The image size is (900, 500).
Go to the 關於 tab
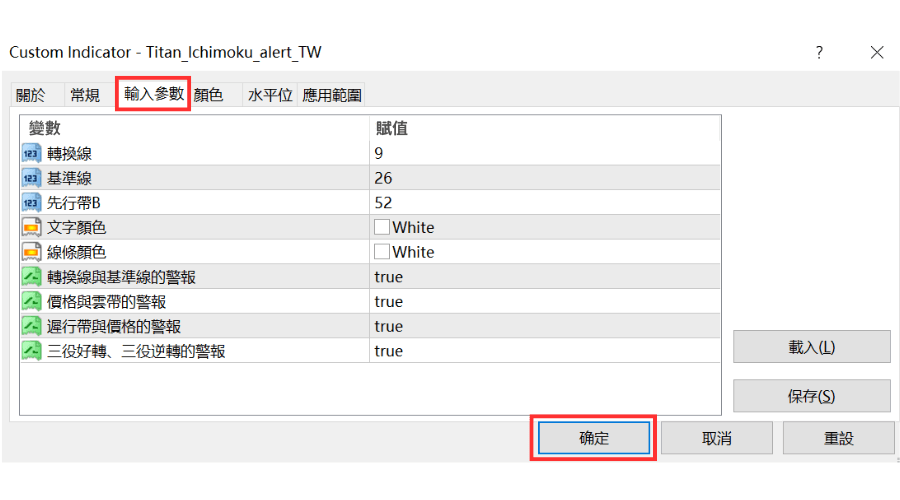(31, 95)
